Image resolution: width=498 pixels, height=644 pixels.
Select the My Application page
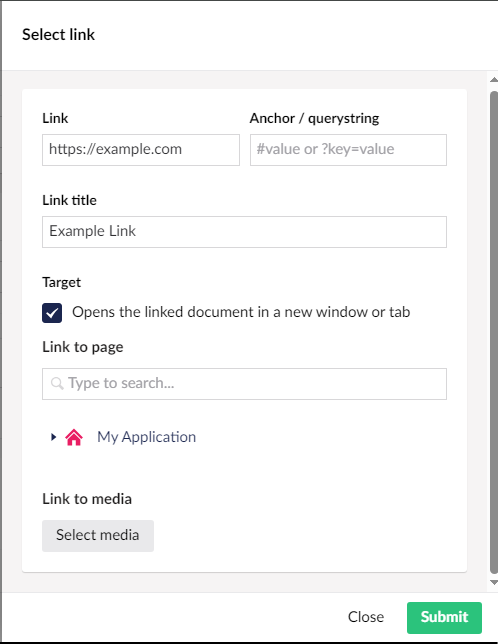tap(146, 437)
